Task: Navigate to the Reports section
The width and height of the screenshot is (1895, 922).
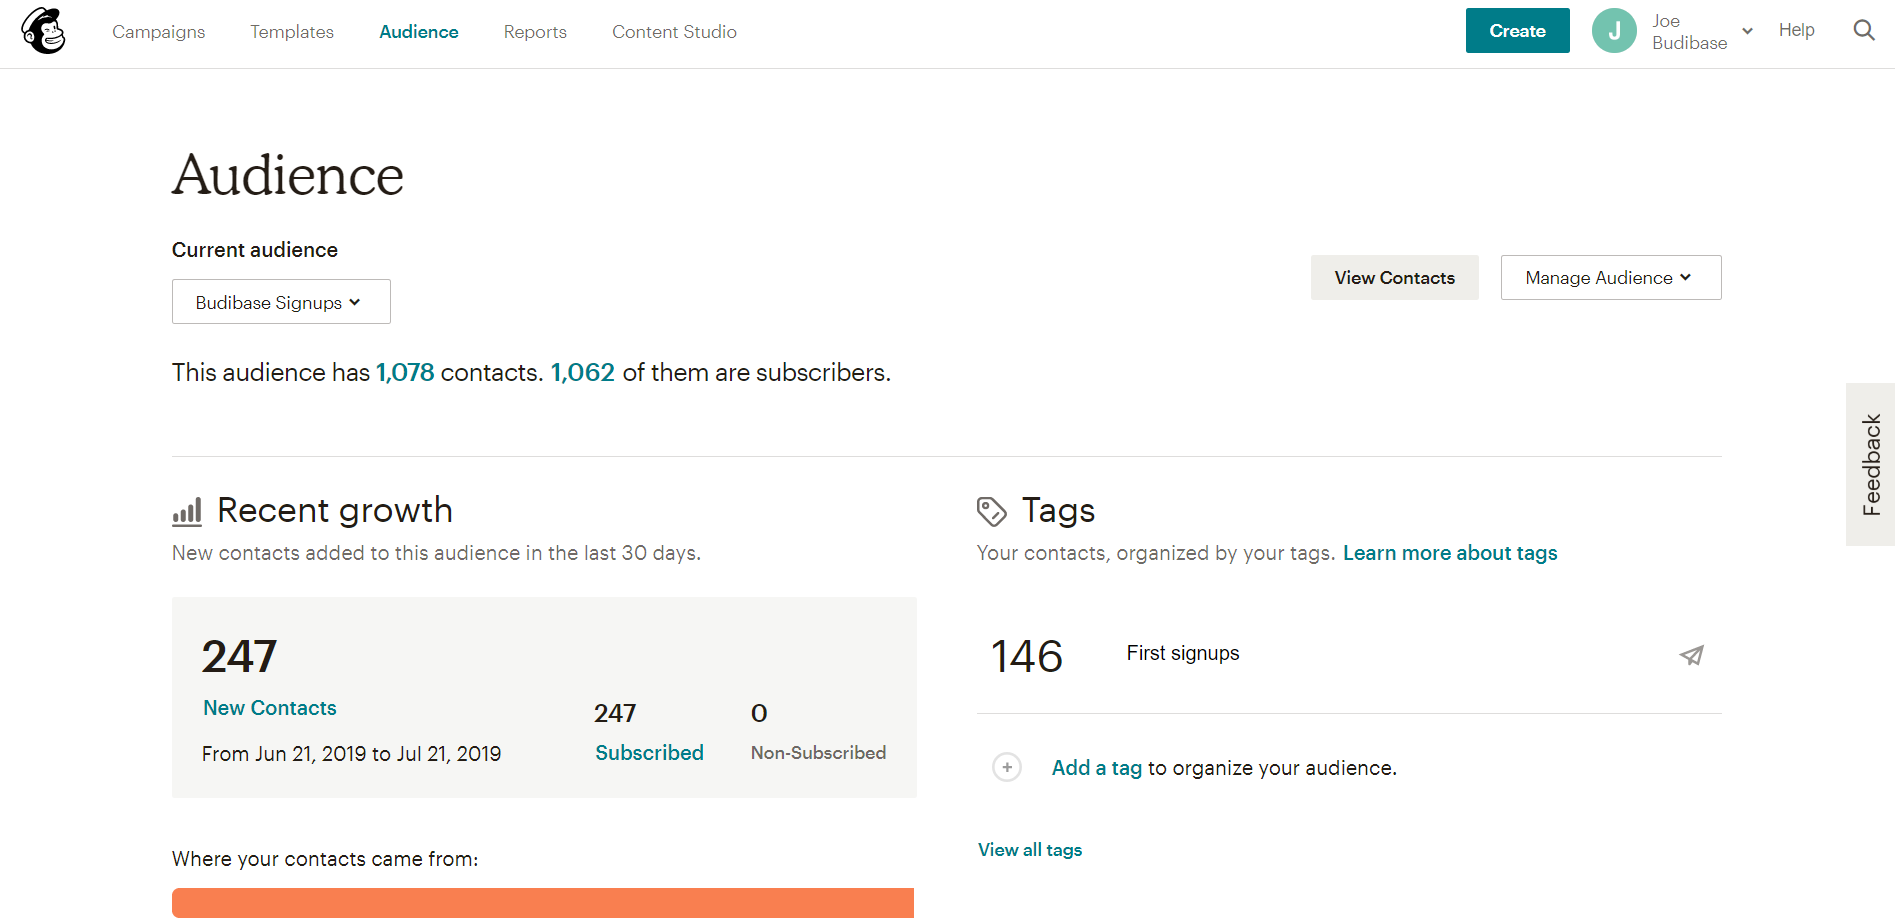Action: point(535,31)
